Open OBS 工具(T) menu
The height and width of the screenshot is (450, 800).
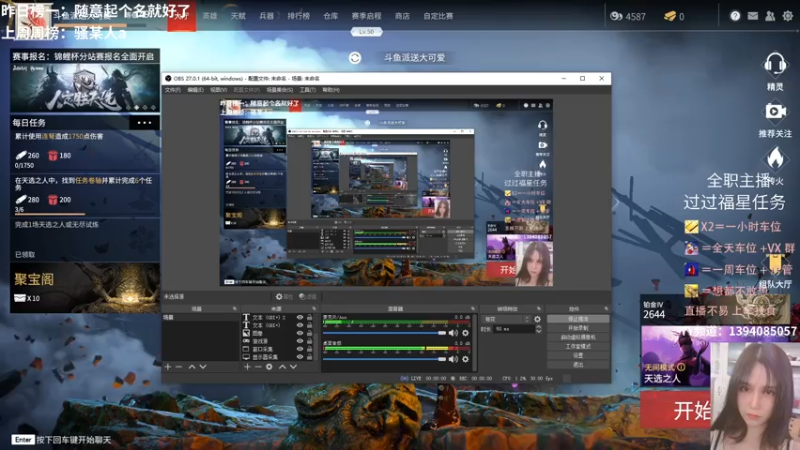pos(308,90)
